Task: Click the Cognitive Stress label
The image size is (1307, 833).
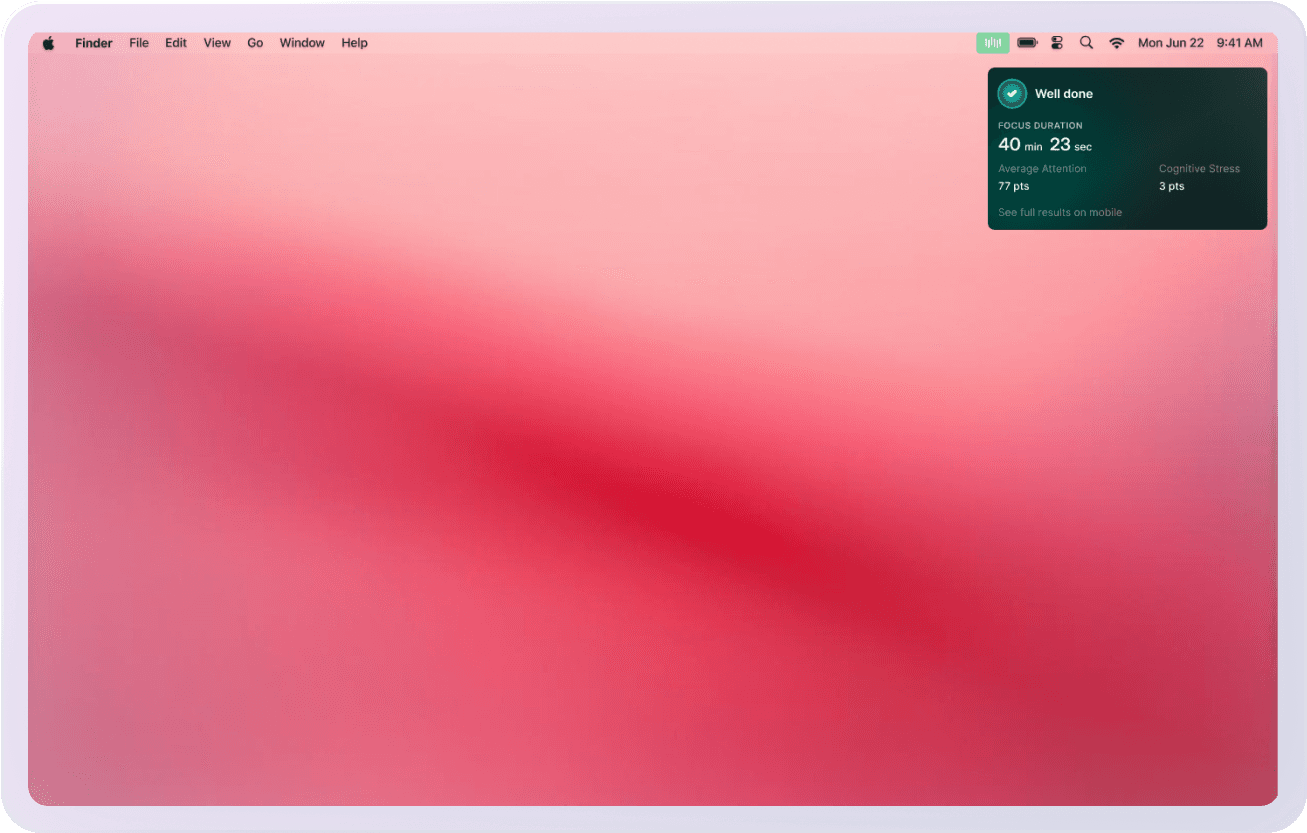Action: click(1199, 169)
